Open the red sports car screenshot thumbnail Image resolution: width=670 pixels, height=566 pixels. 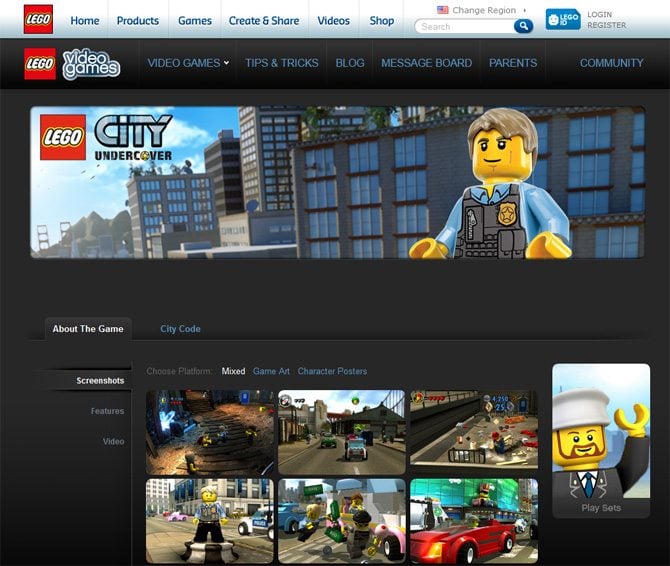[473, 520]
